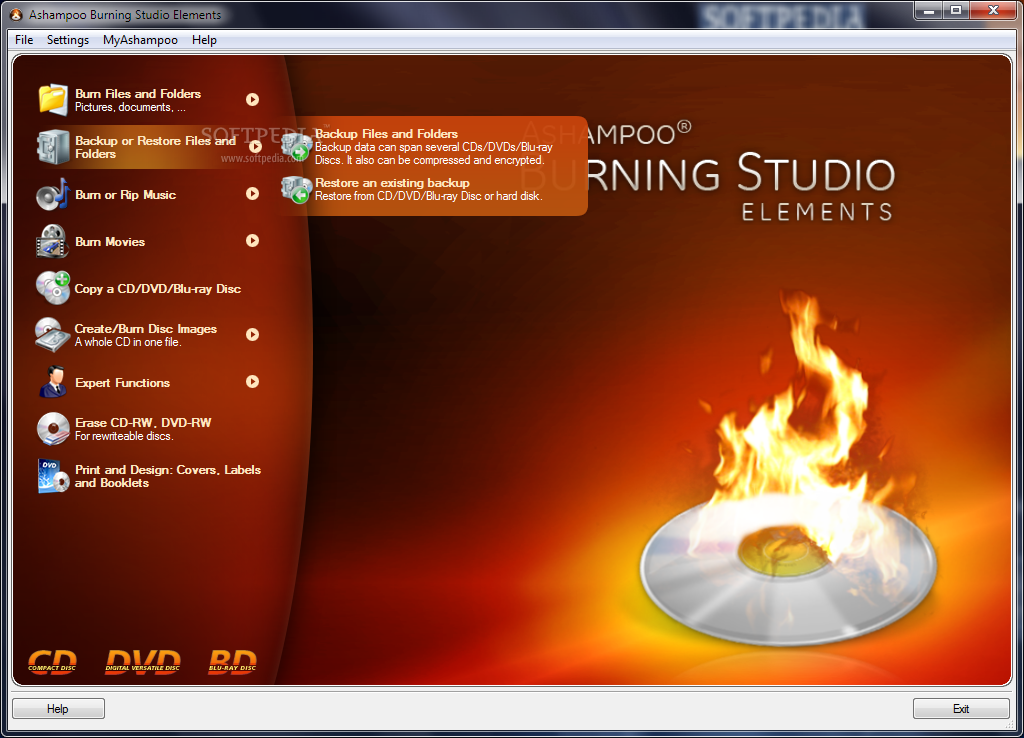The width and height of the screenshot is (1024, 738).
Task: Click the Backup Files and Folders submenu icon
Action: point(296,147)
